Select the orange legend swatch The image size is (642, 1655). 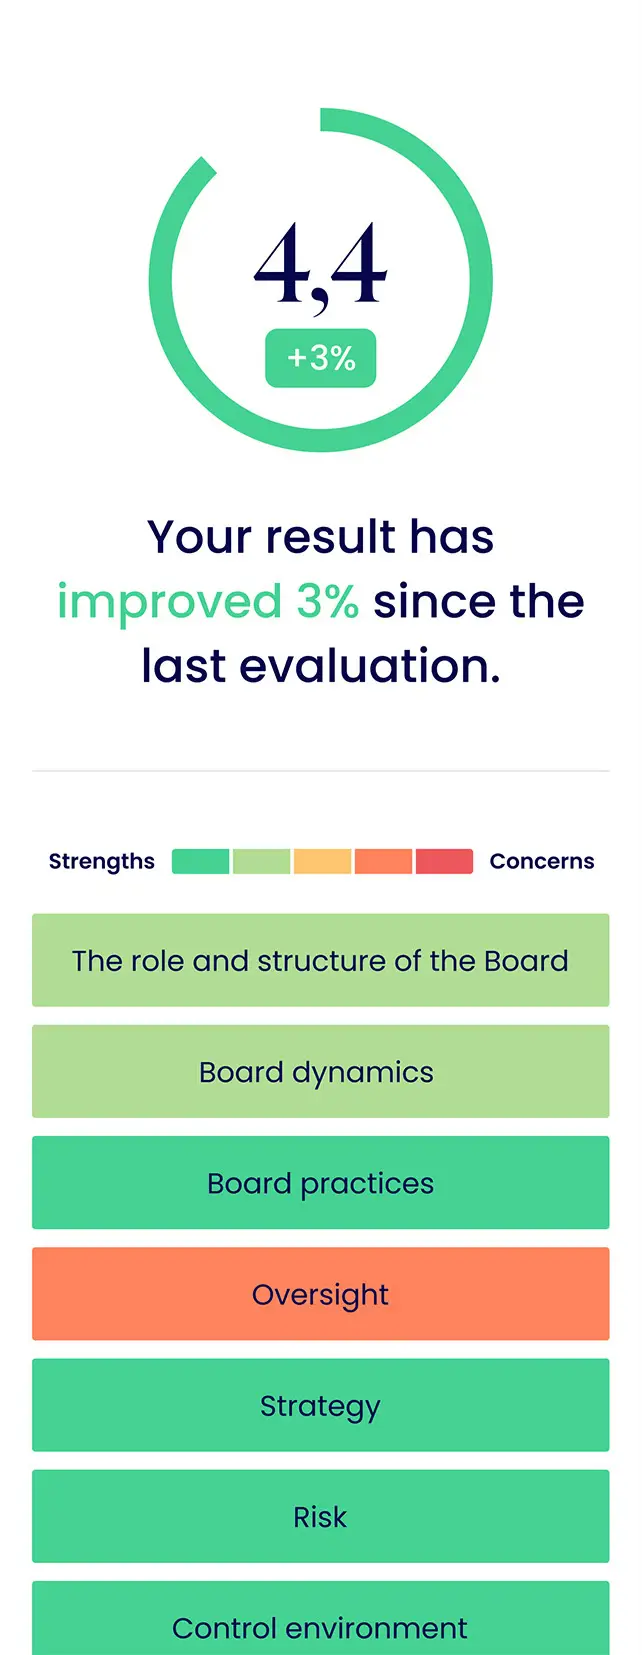pyautogui.click(x=383, y=861)
